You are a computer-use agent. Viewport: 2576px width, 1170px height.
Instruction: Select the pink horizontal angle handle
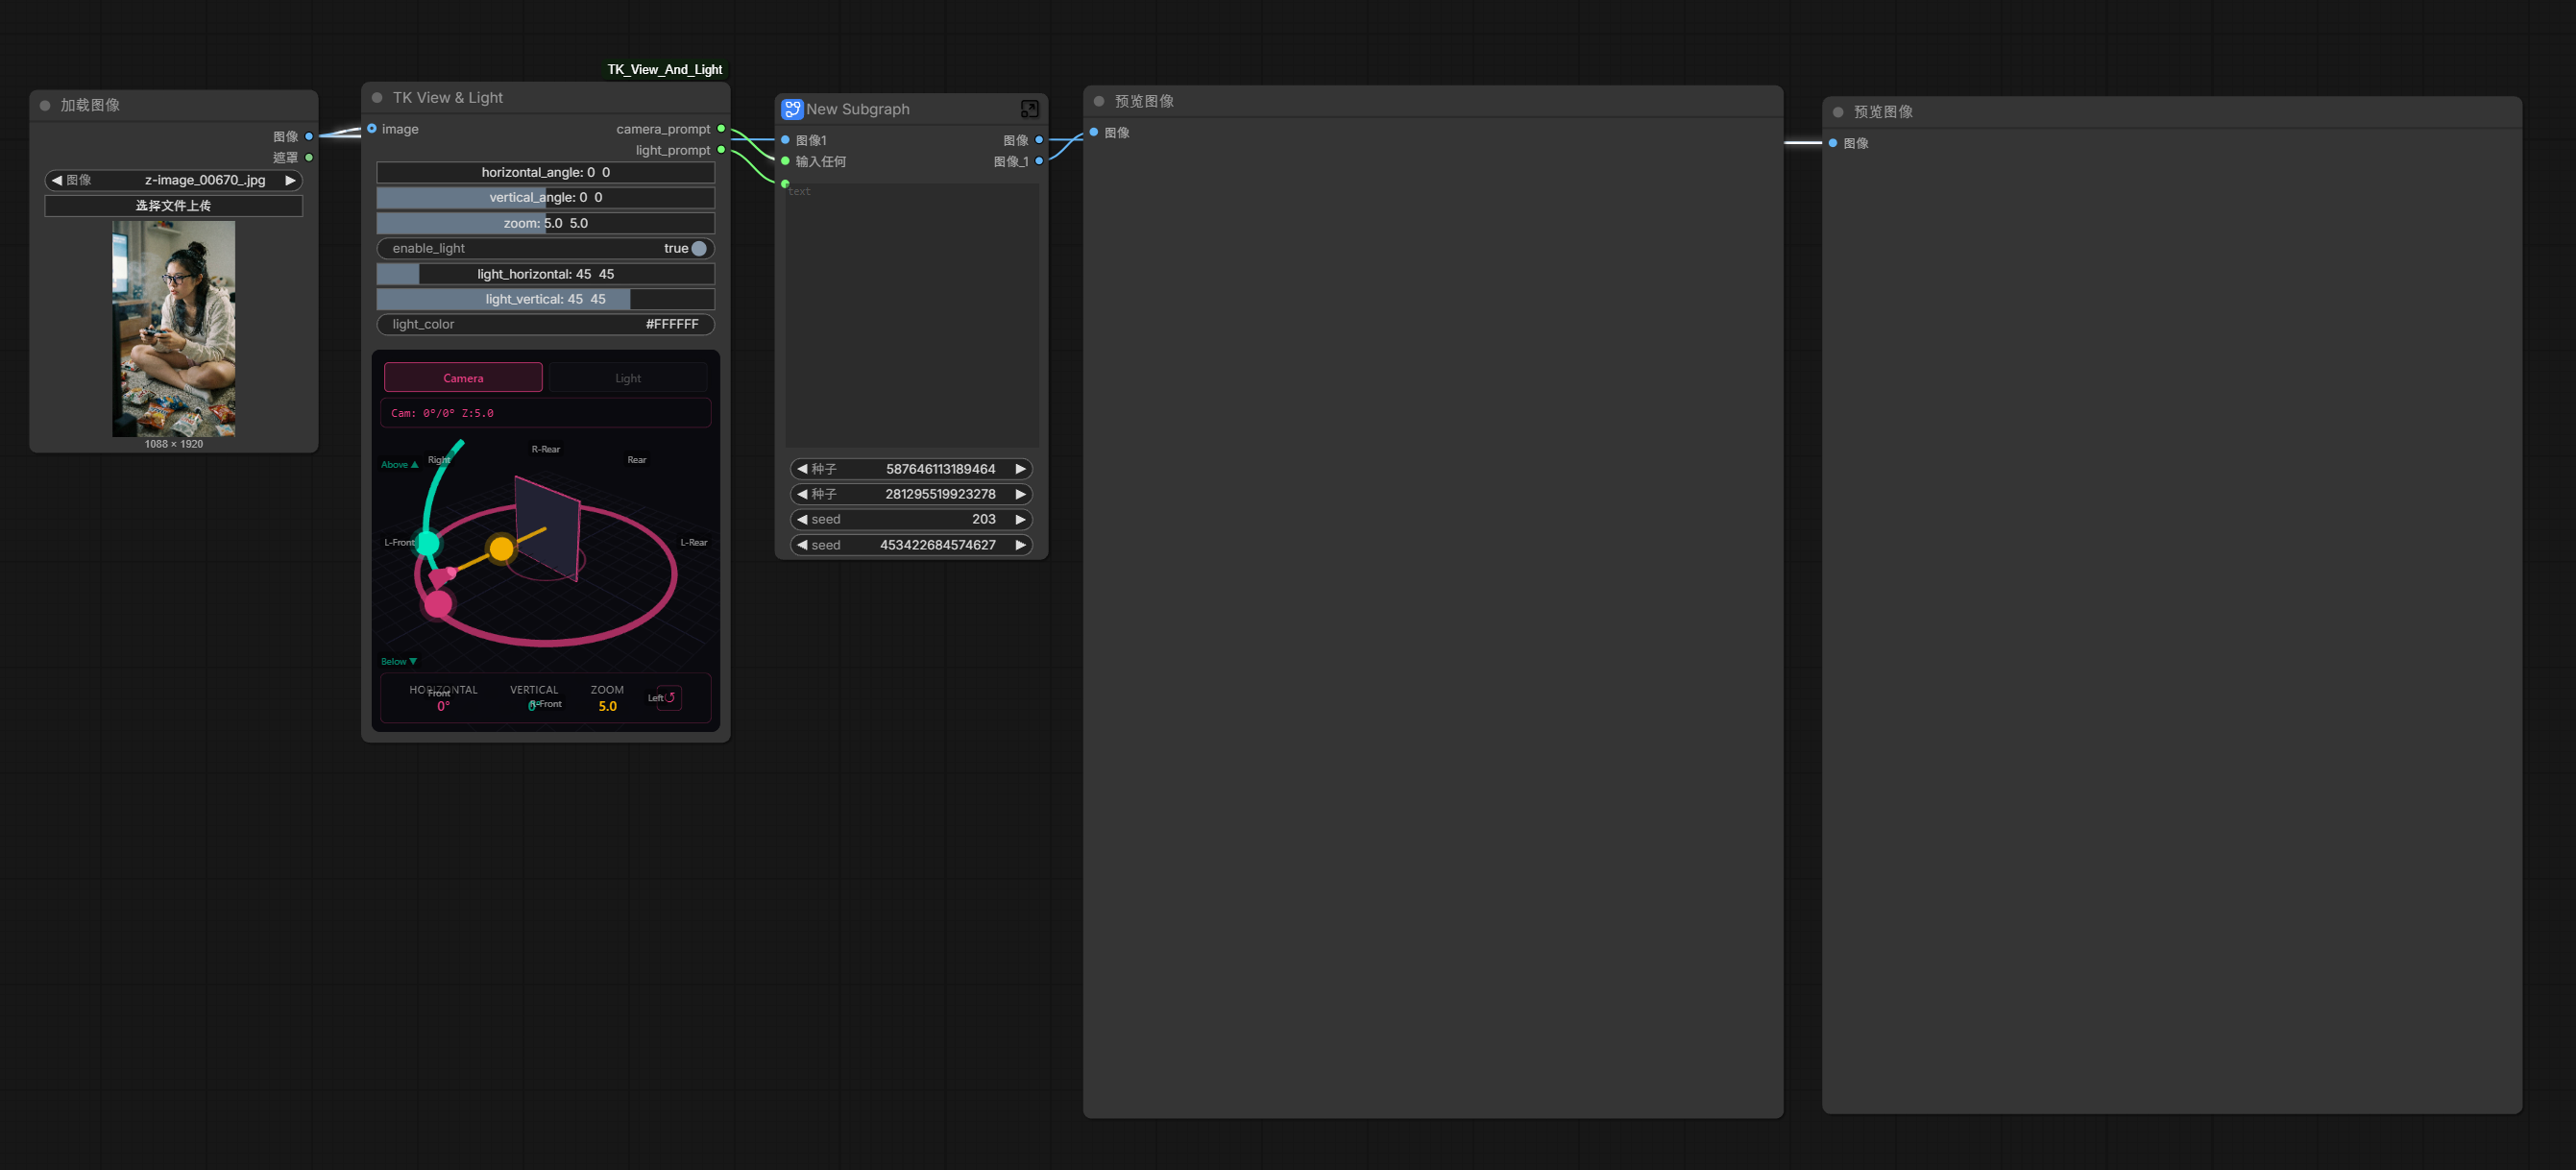438,604
